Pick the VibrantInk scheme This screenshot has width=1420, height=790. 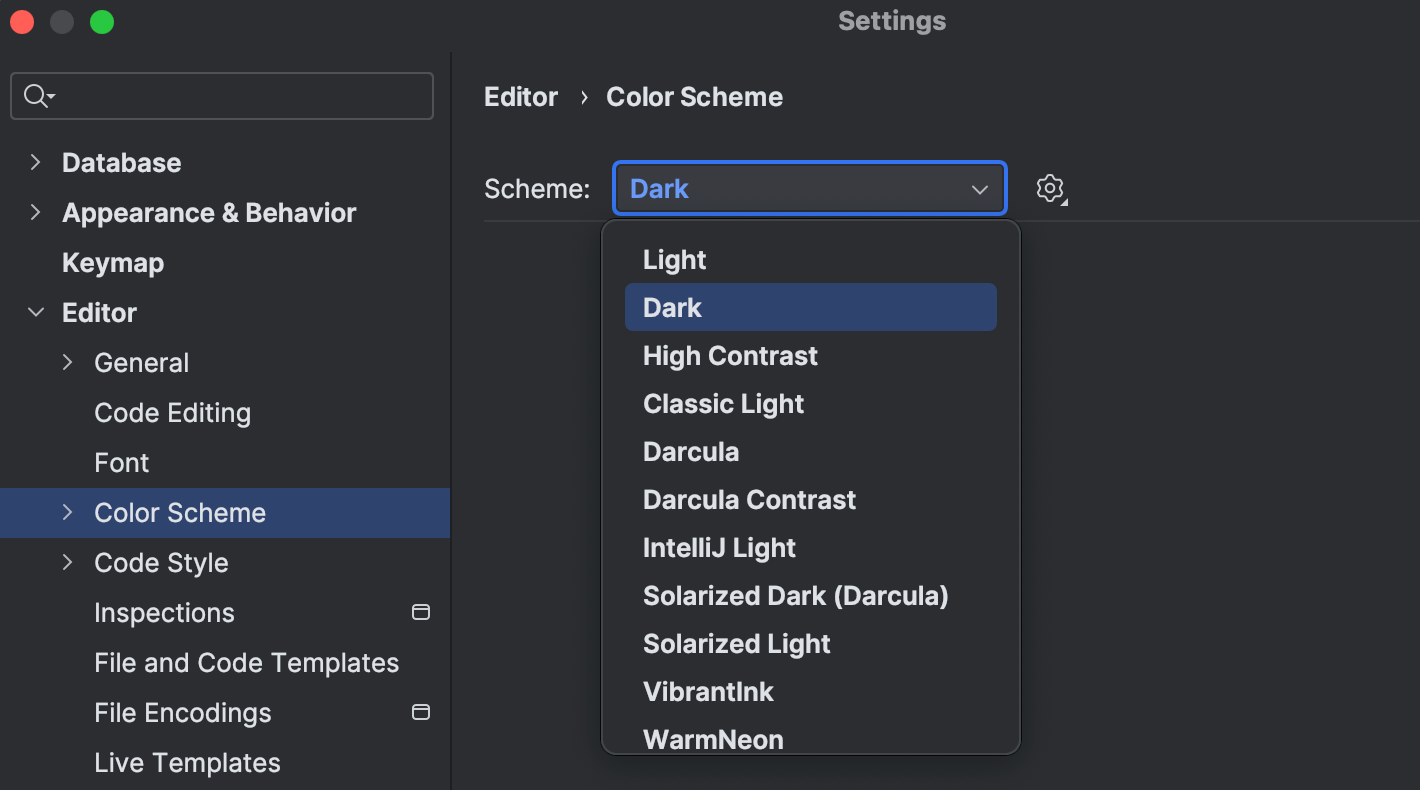point(708,691)
